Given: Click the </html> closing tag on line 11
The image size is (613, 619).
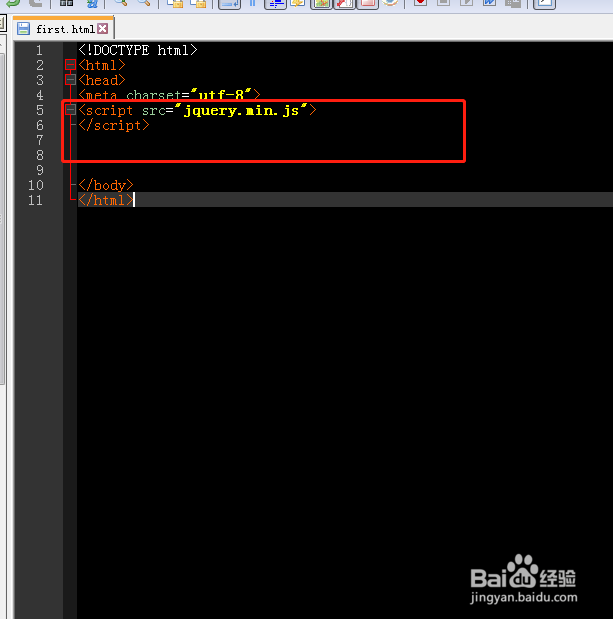Looking at the screenshot, I should pyautogui.click(x=106, y=200).
